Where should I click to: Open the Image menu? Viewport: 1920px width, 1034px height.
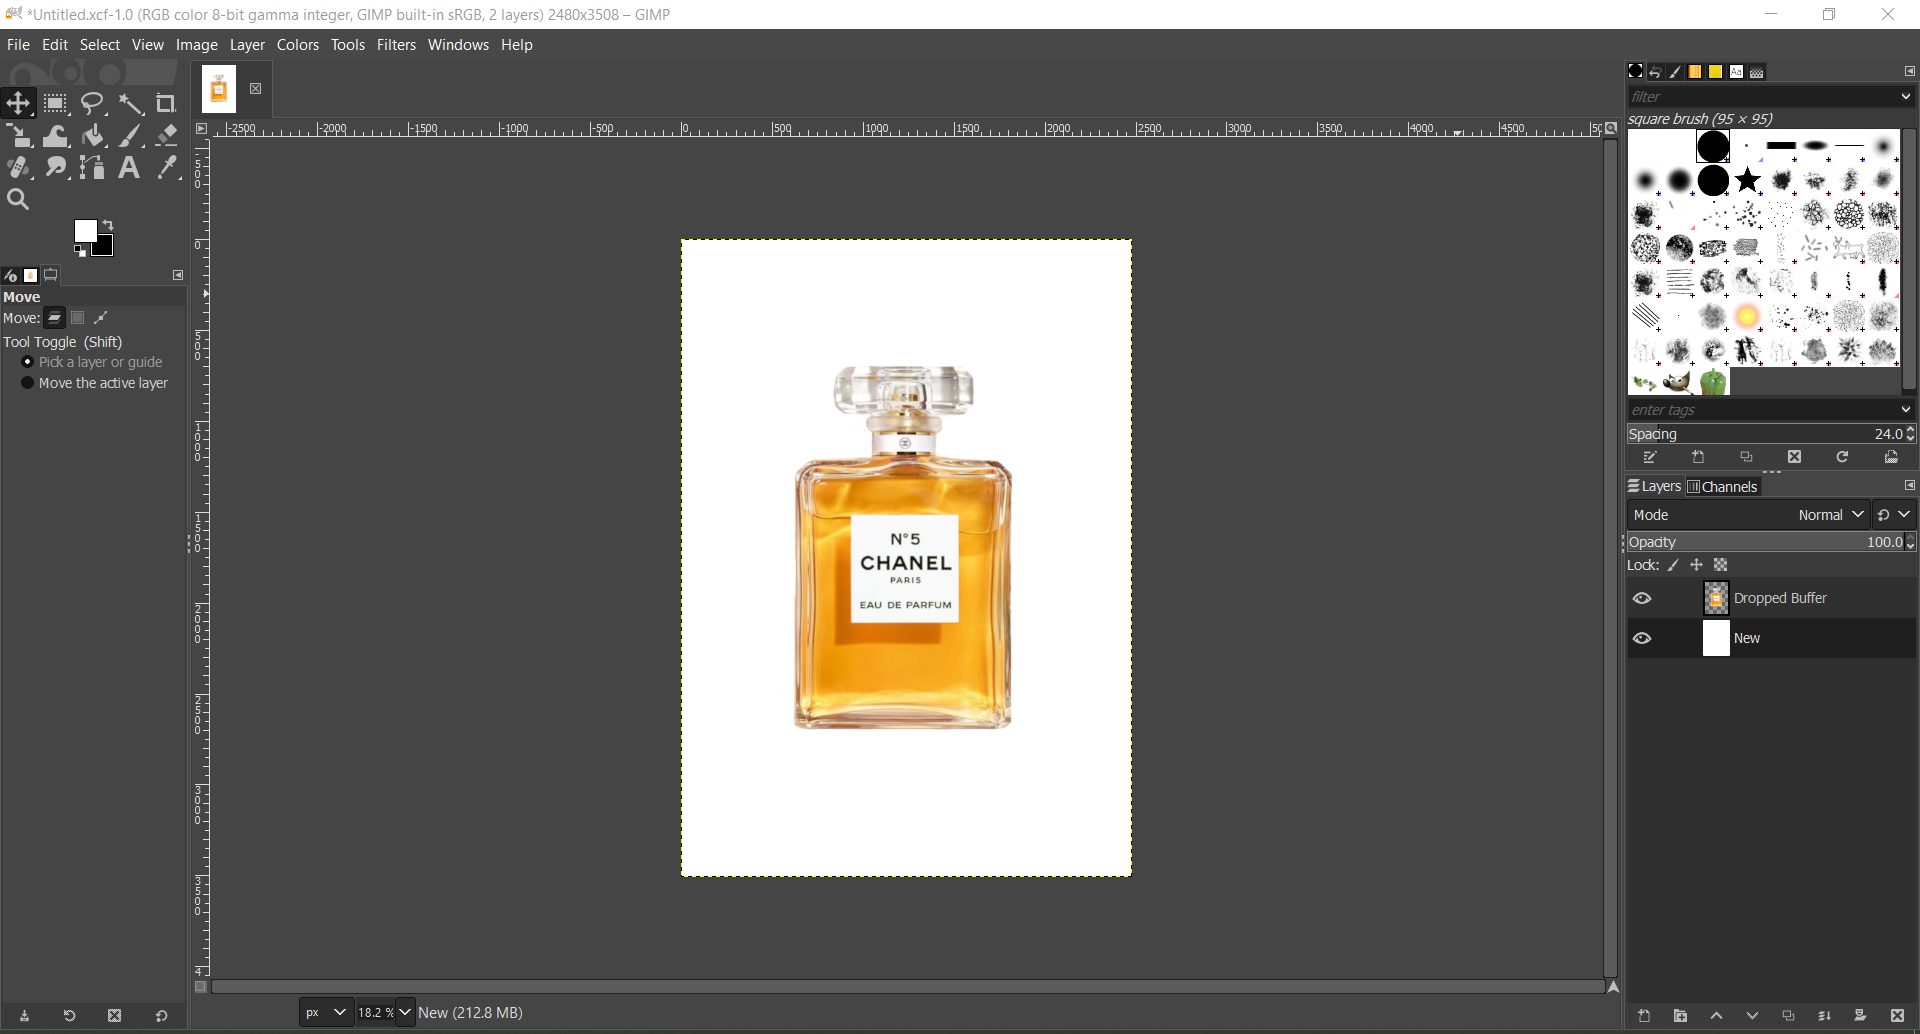(x=197, y=45)
